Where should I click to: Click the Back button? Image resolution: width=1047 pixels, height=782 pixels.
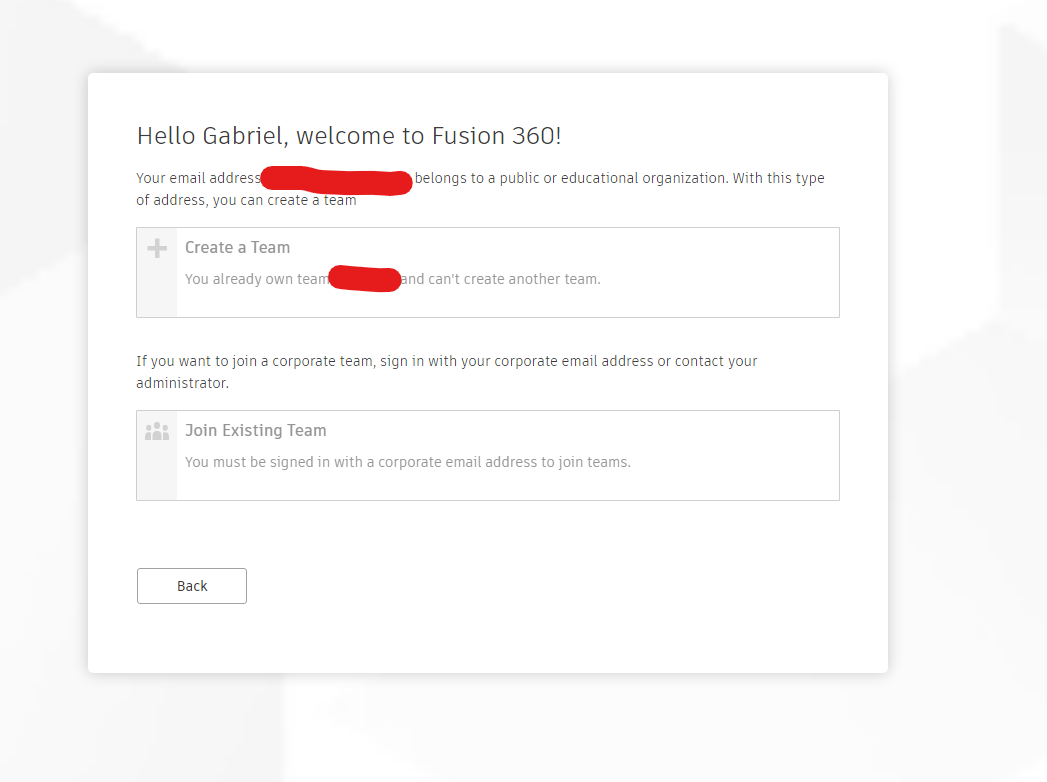pos(191,585)
